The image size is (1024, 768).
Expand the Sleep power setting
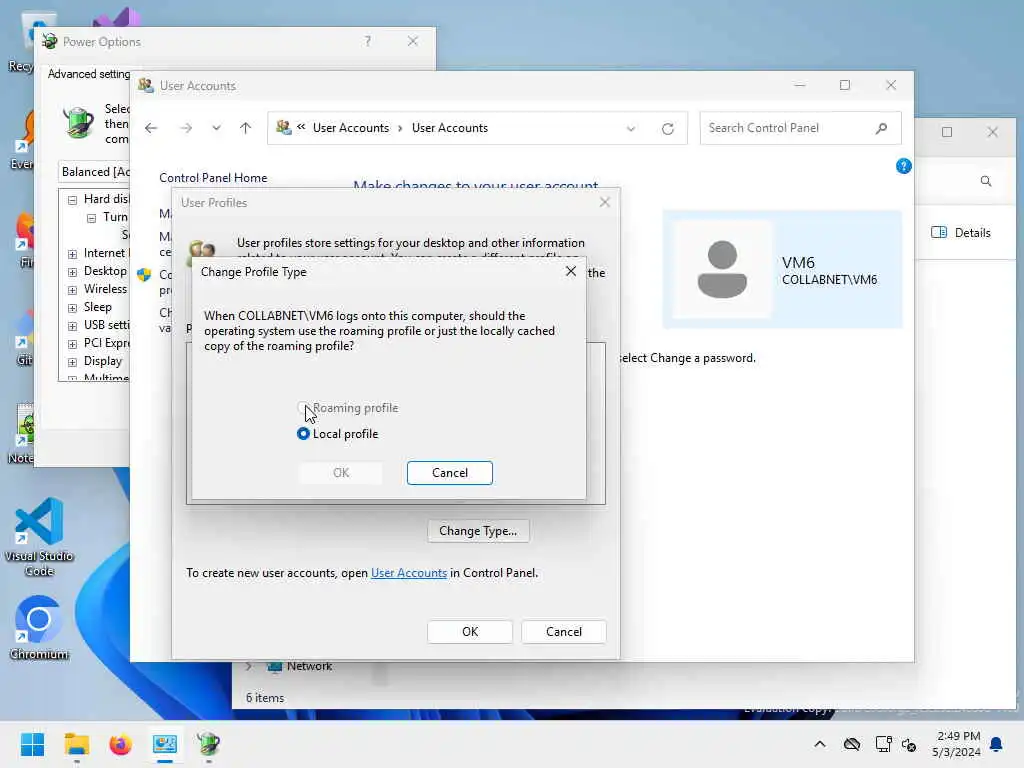coord(72,308)
